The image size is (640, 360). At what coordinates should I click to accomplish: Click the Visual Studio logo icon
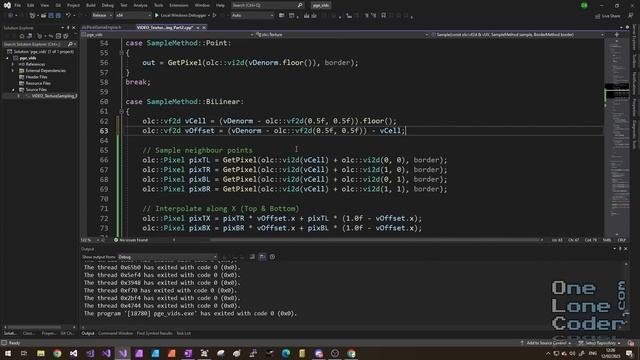click(x=7, y=5)
